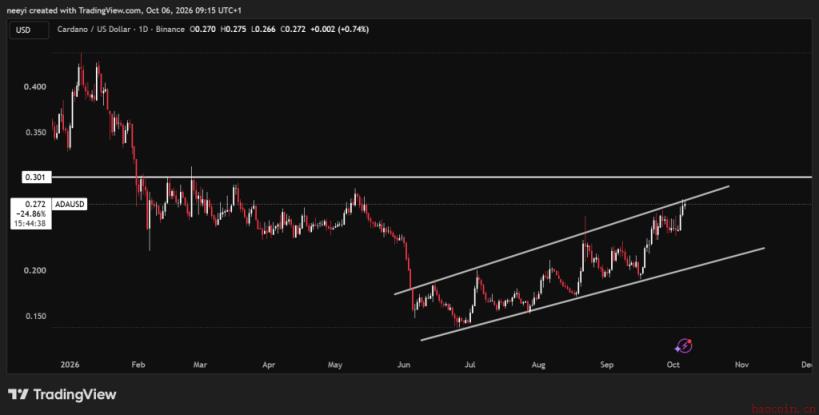
Task: Click the 0.150 price axis label
Action: [x=34, y=316]
